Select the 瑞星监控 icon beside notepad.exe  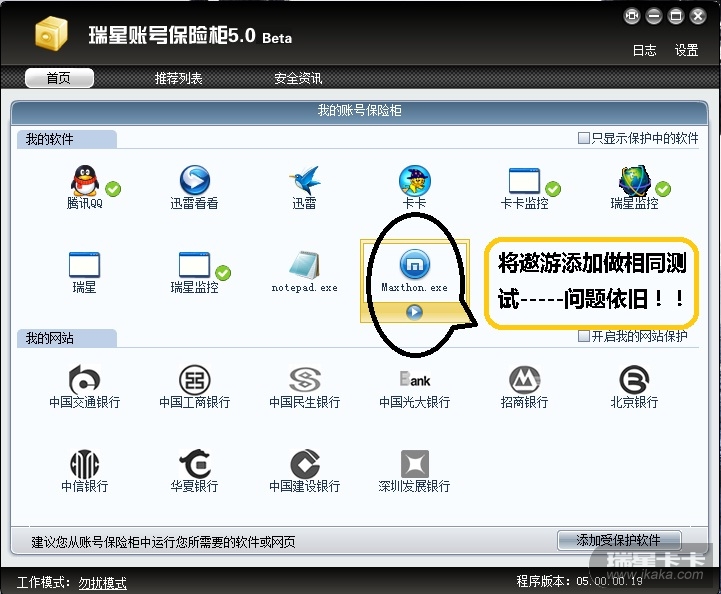195,265
